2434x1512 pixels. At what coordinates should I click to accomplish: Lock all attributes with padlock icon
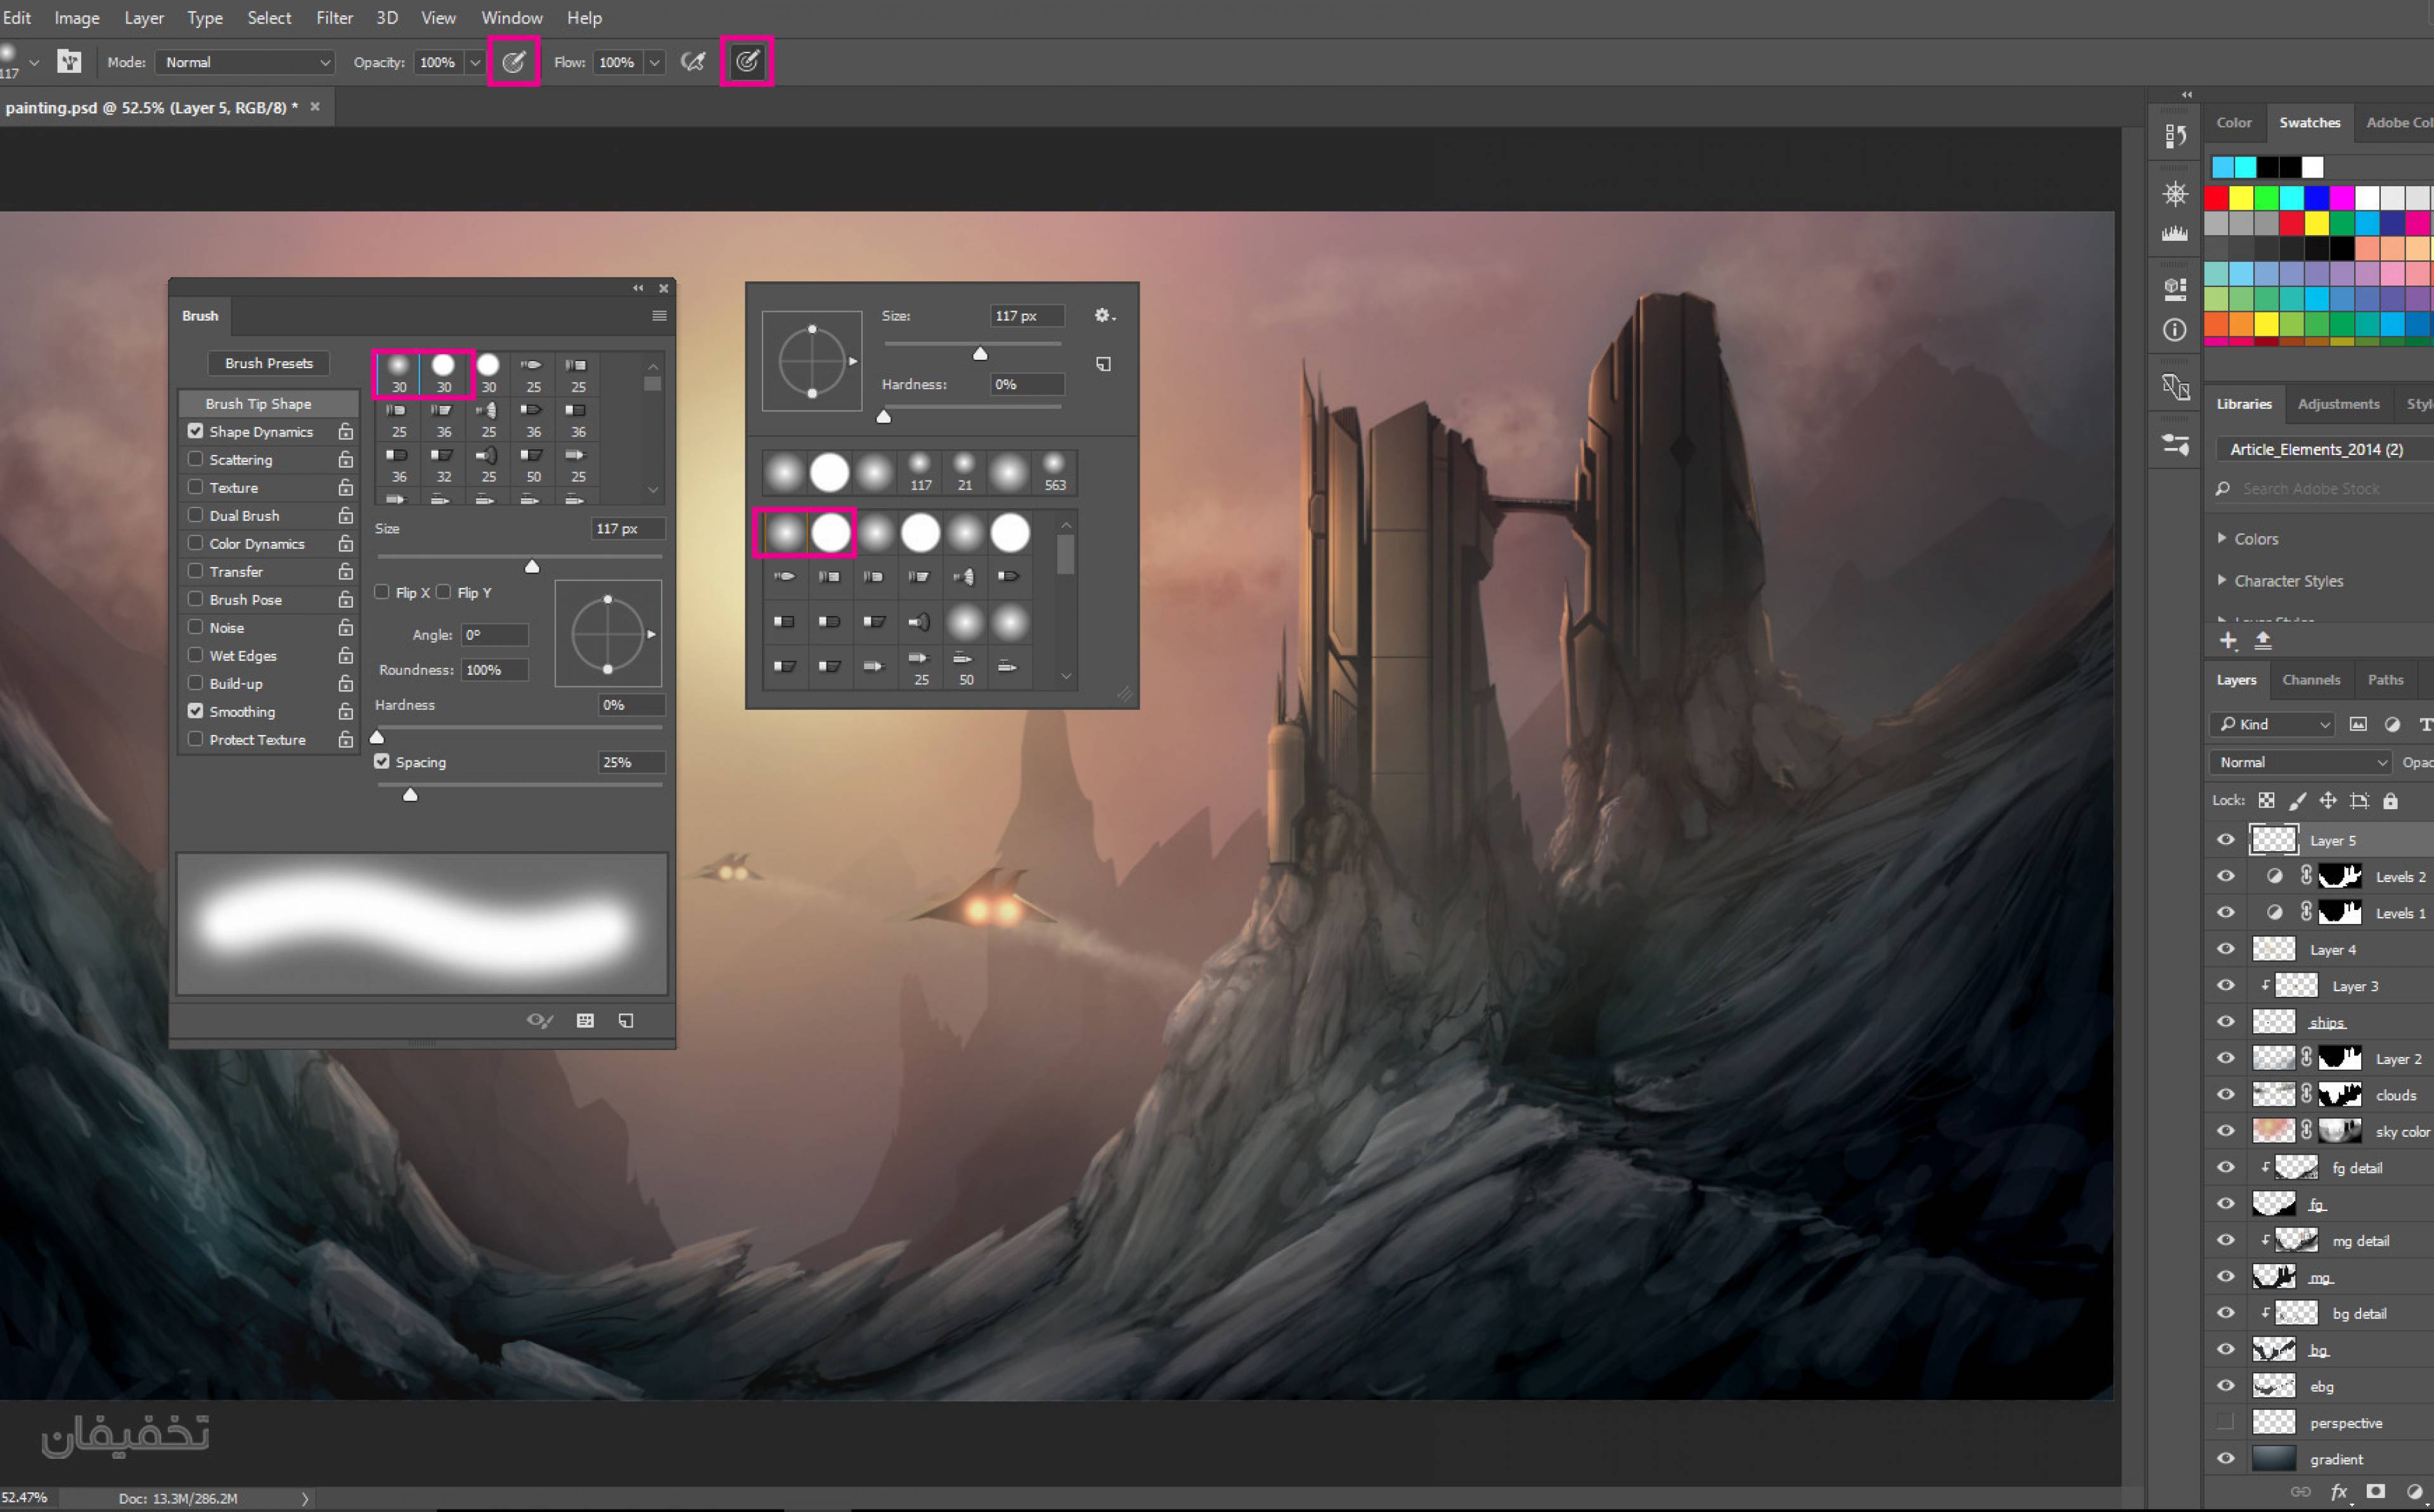click(2390, 800)
